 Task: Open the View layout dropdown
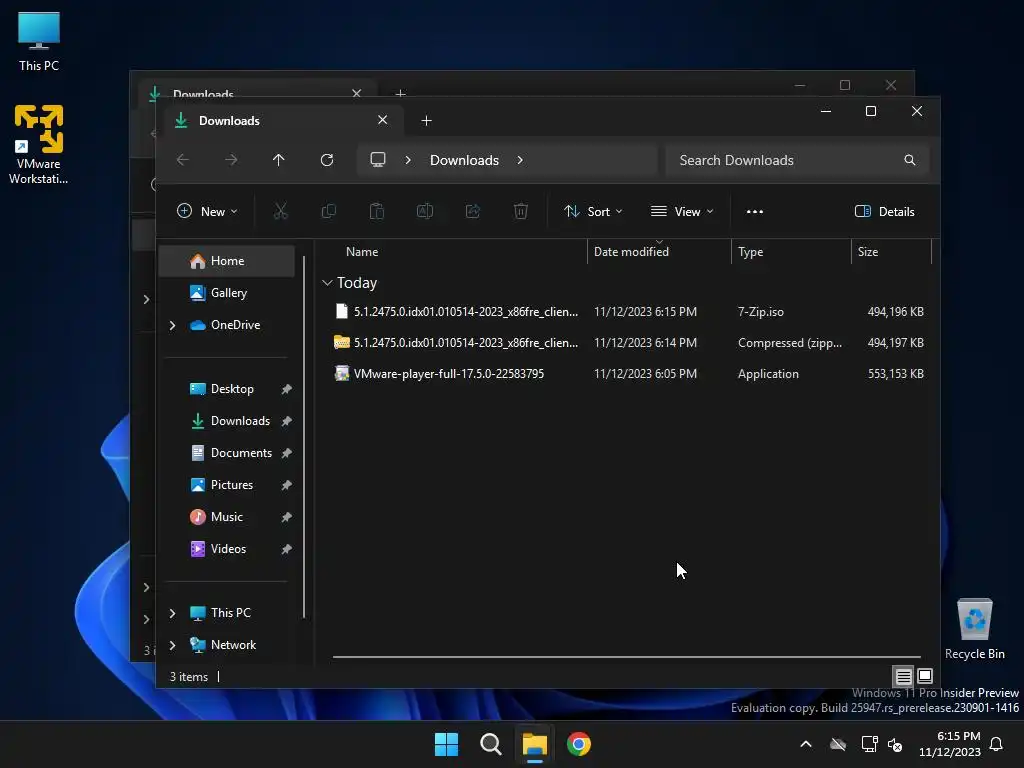point(682,212)
